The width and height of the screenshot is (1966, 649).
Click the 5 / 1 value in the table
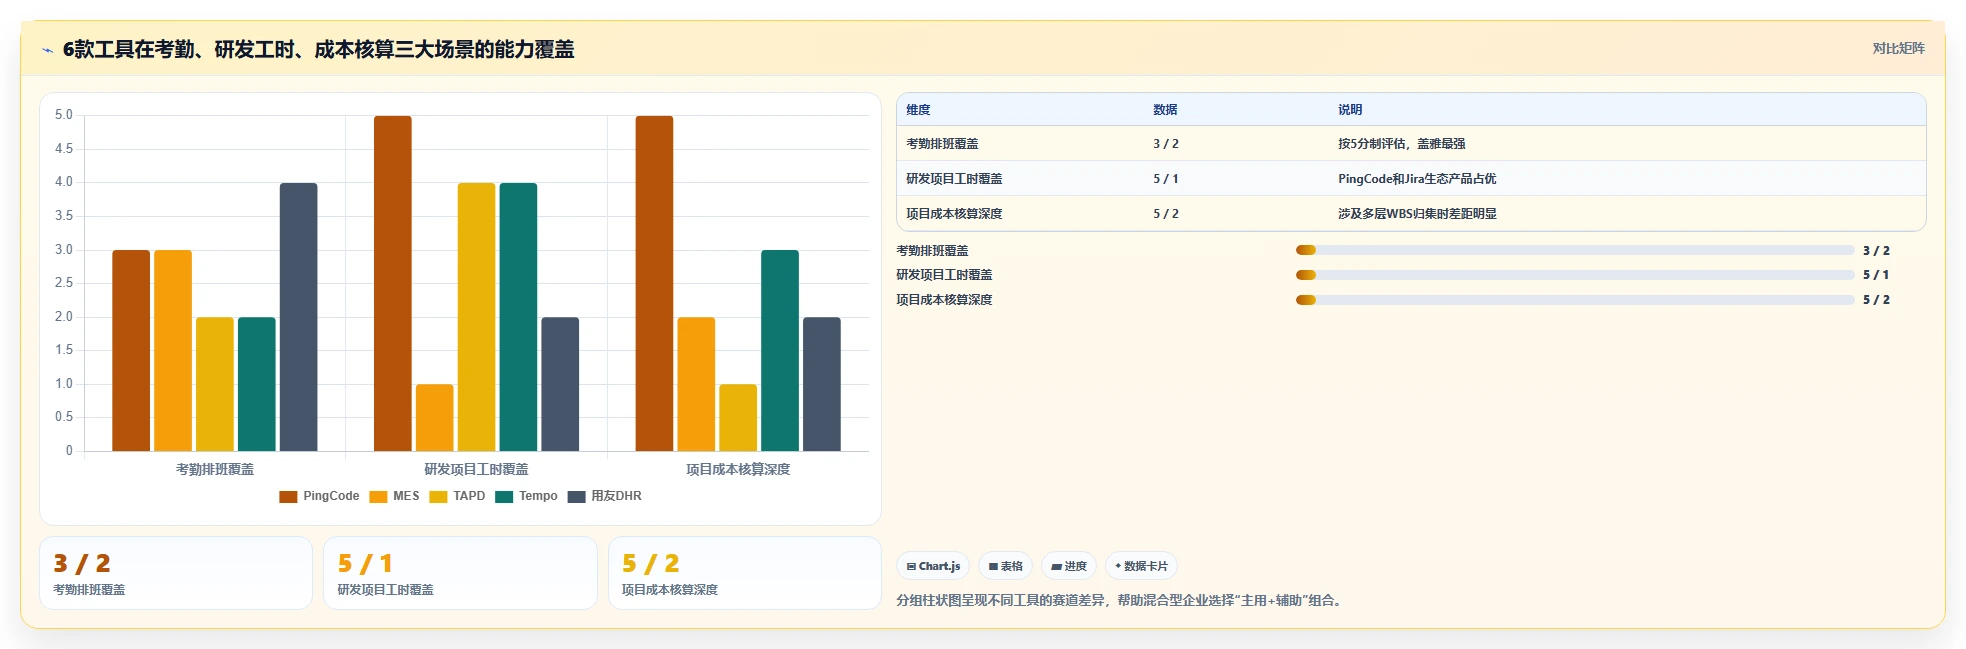(x=1166, y=179)
